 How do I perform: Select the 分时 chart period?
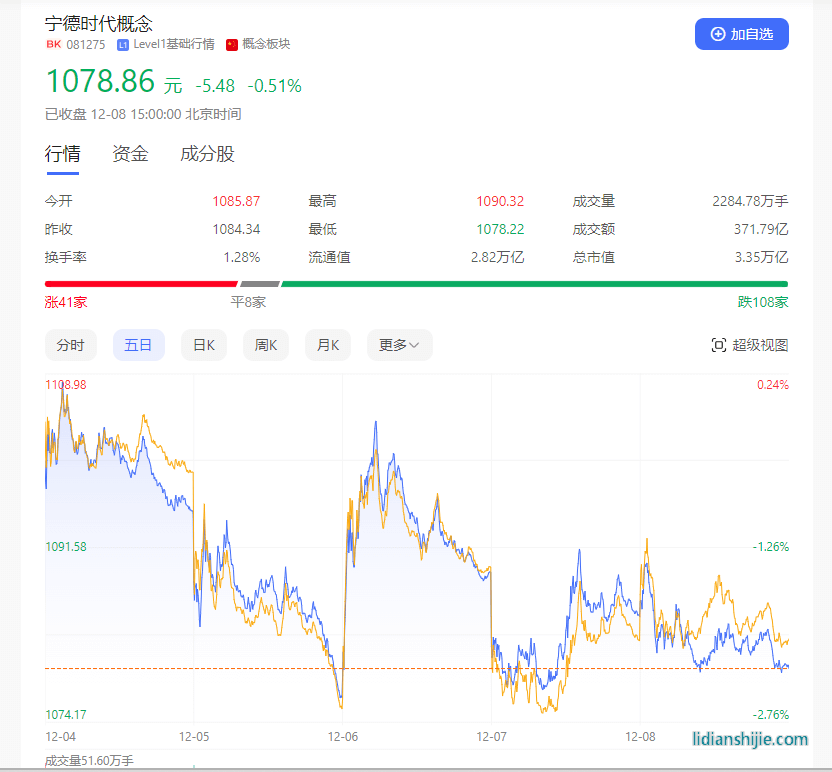(x=71, y=345)
